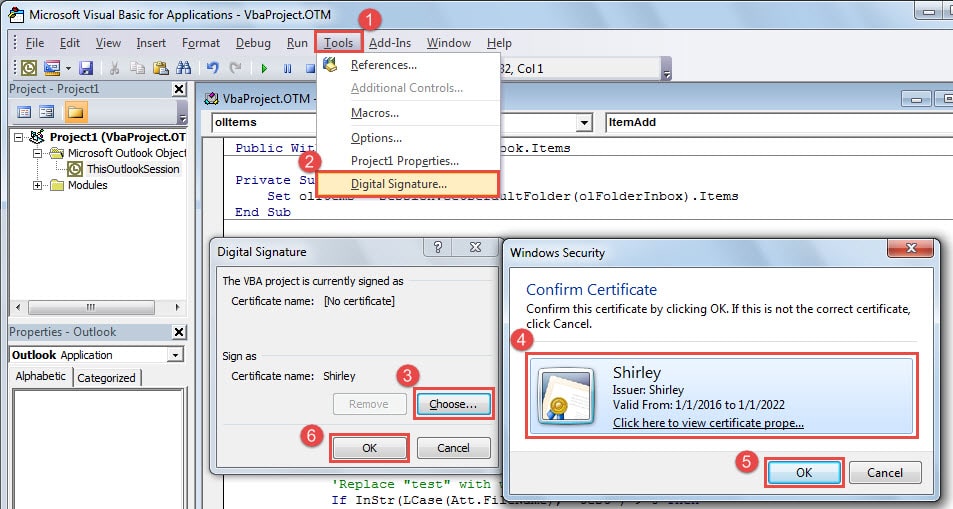Open Find with the binoculars icon
The image size is (953, 509).
pos(183,68)
